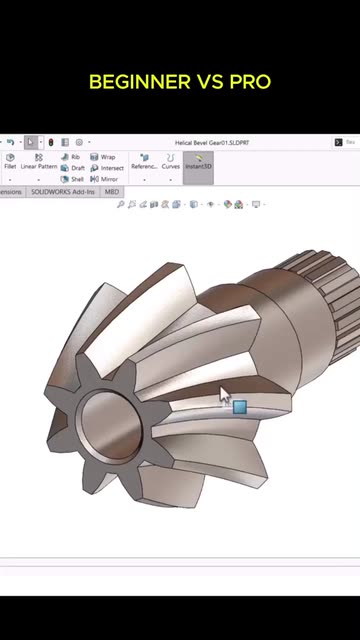Choose the Rib feature

click(70, 157)
